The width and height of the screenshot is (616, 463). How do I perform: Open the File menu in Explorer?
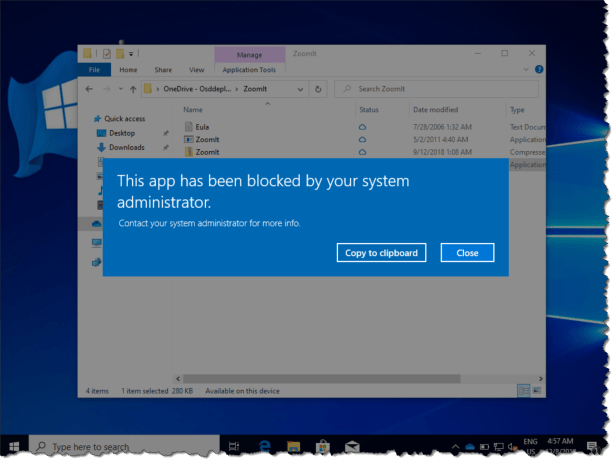tap(93, 70)
